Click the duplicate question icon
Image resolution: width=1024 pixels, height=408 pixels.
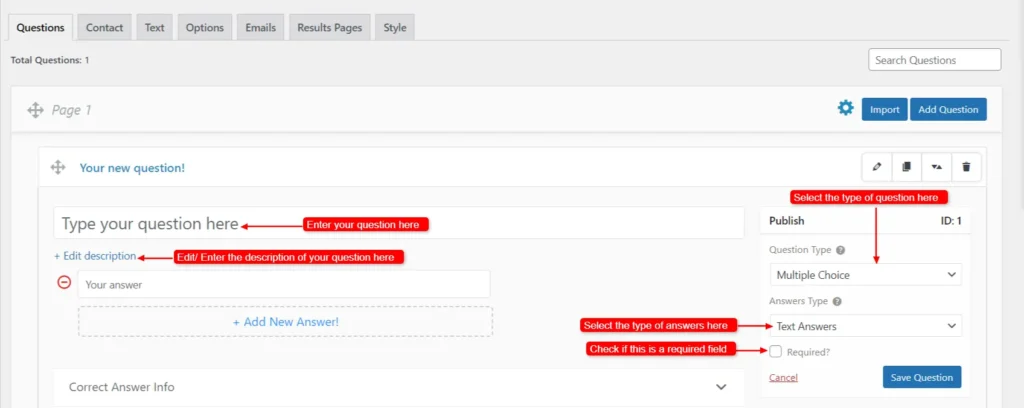pyautogui.click(x=907, y=167)
